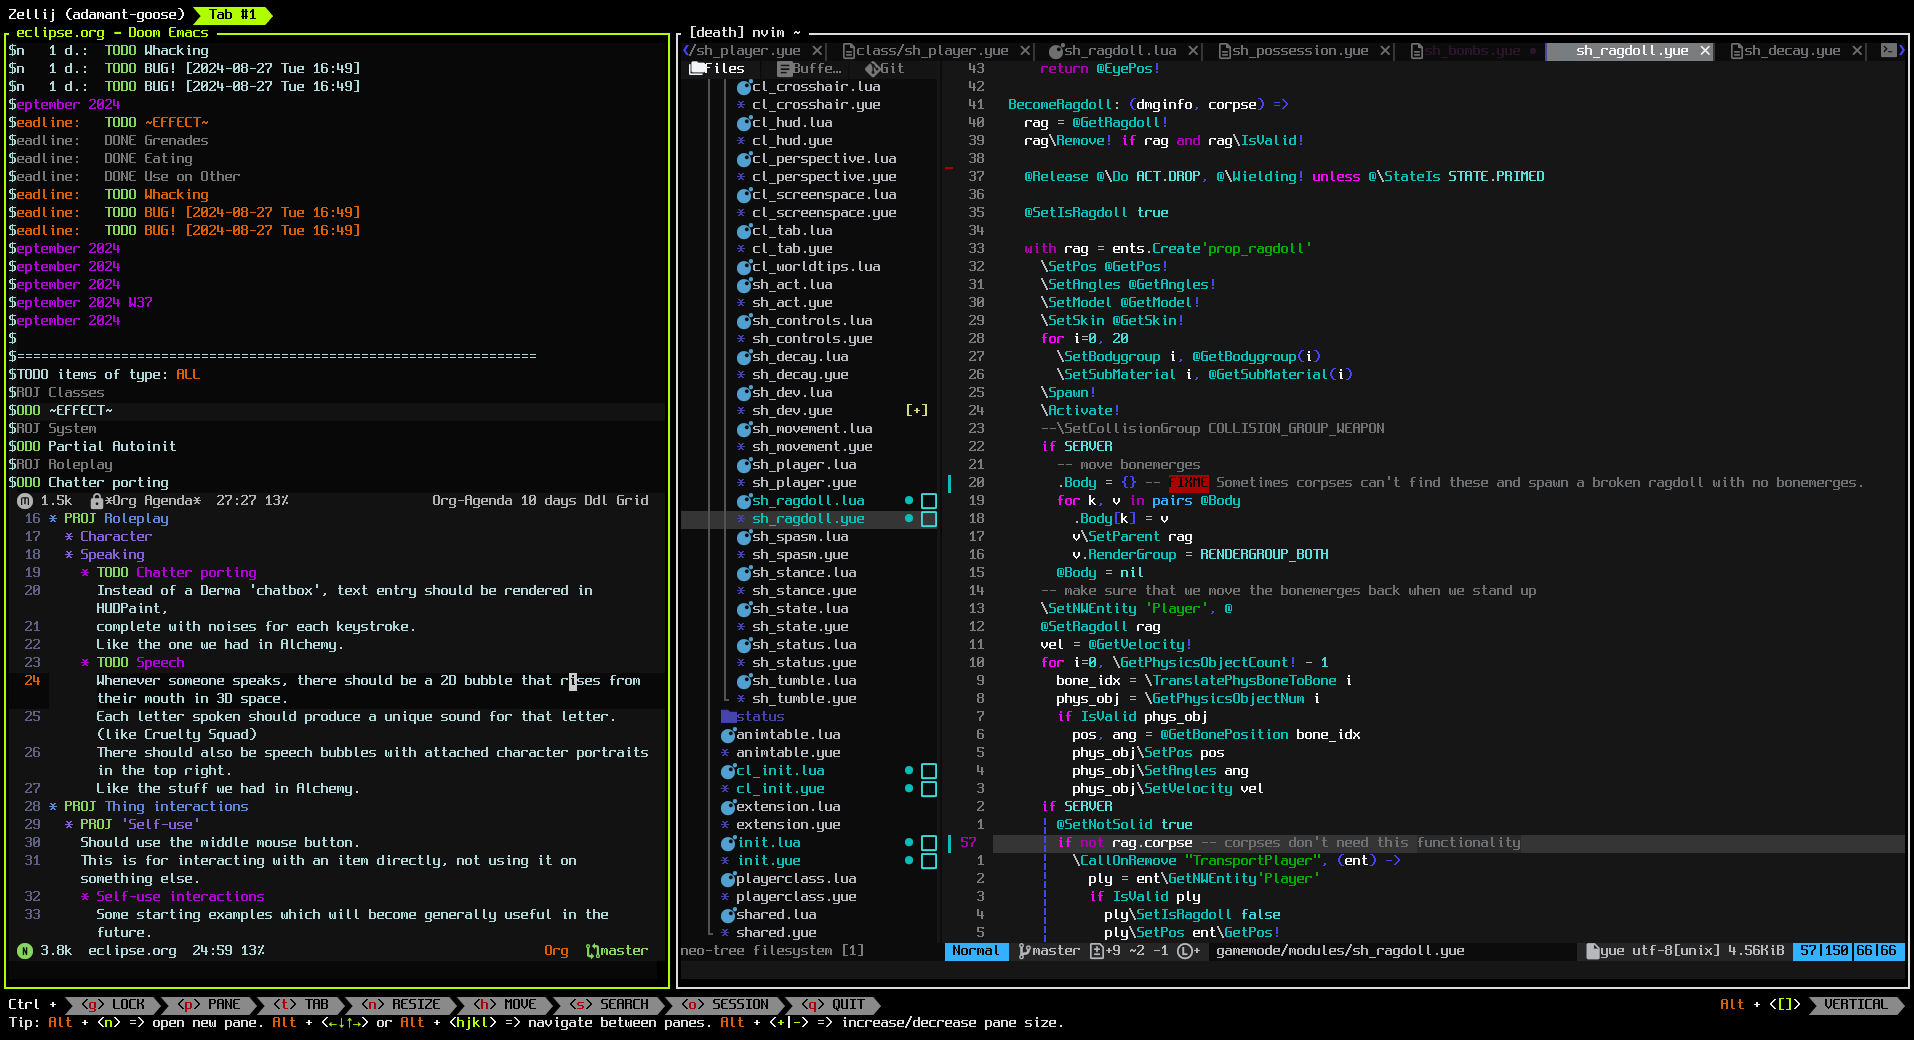1914x1040 pixels.
Task: Click the Lua icon beside sh_tumble.lua
Action: pyautogui.click(x=744, y=681)
